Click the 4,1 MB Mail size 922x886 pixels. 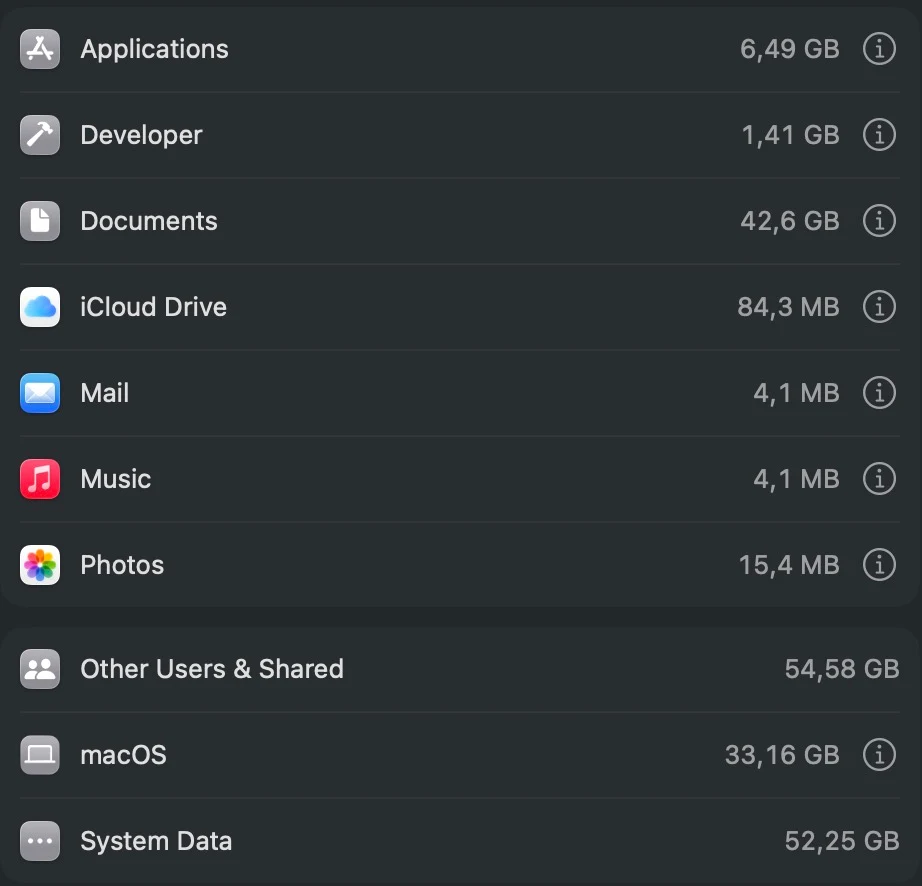click(x=797, y=393)
